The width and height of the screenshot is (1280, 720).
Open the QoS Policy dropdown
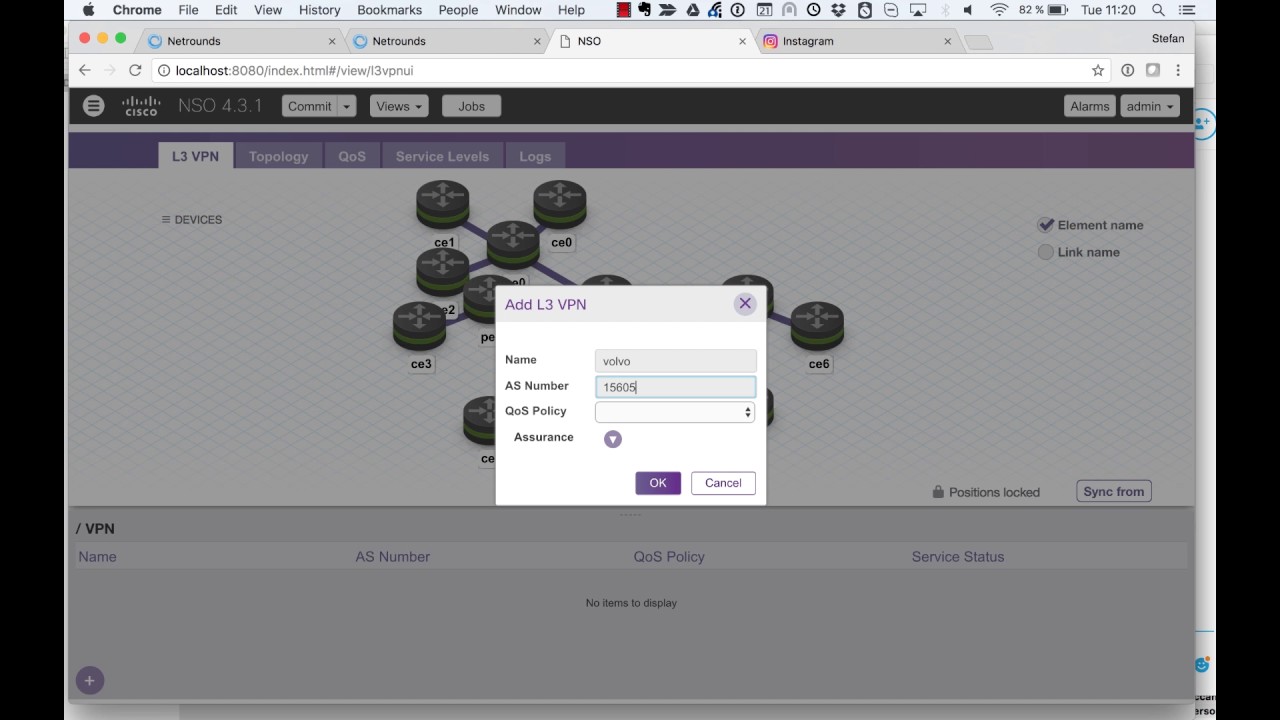(x=675, y=412)
